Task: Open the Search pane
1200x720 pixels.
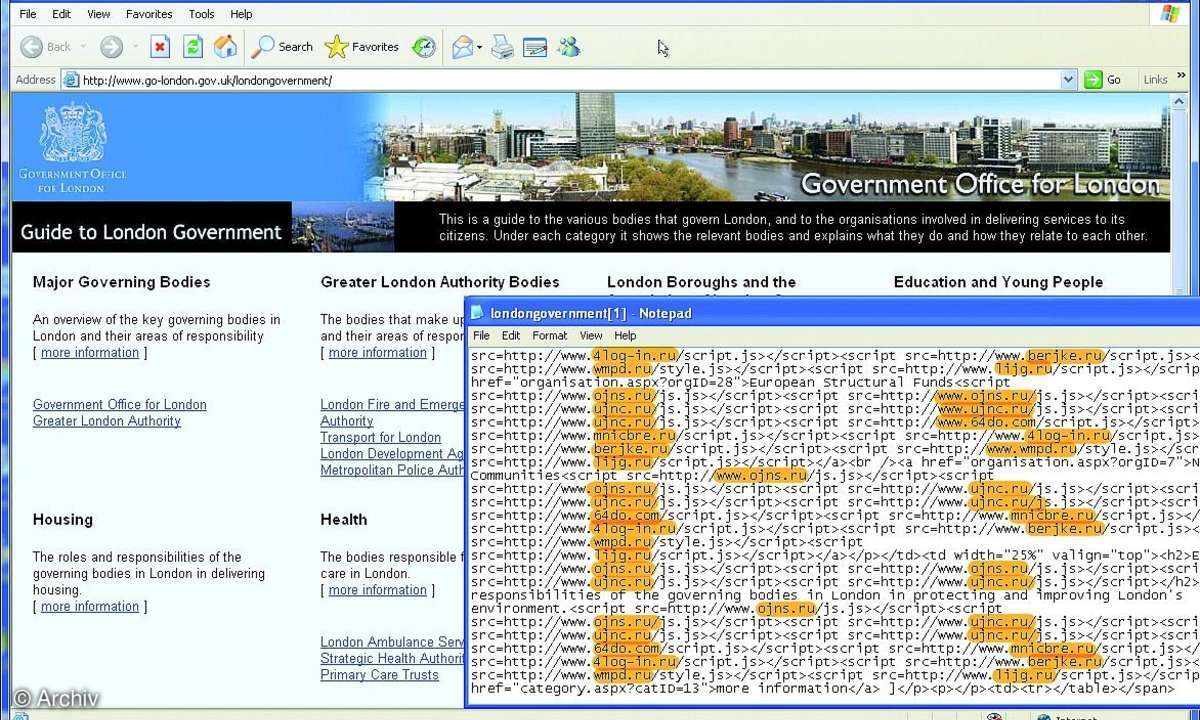Action: 282,47
